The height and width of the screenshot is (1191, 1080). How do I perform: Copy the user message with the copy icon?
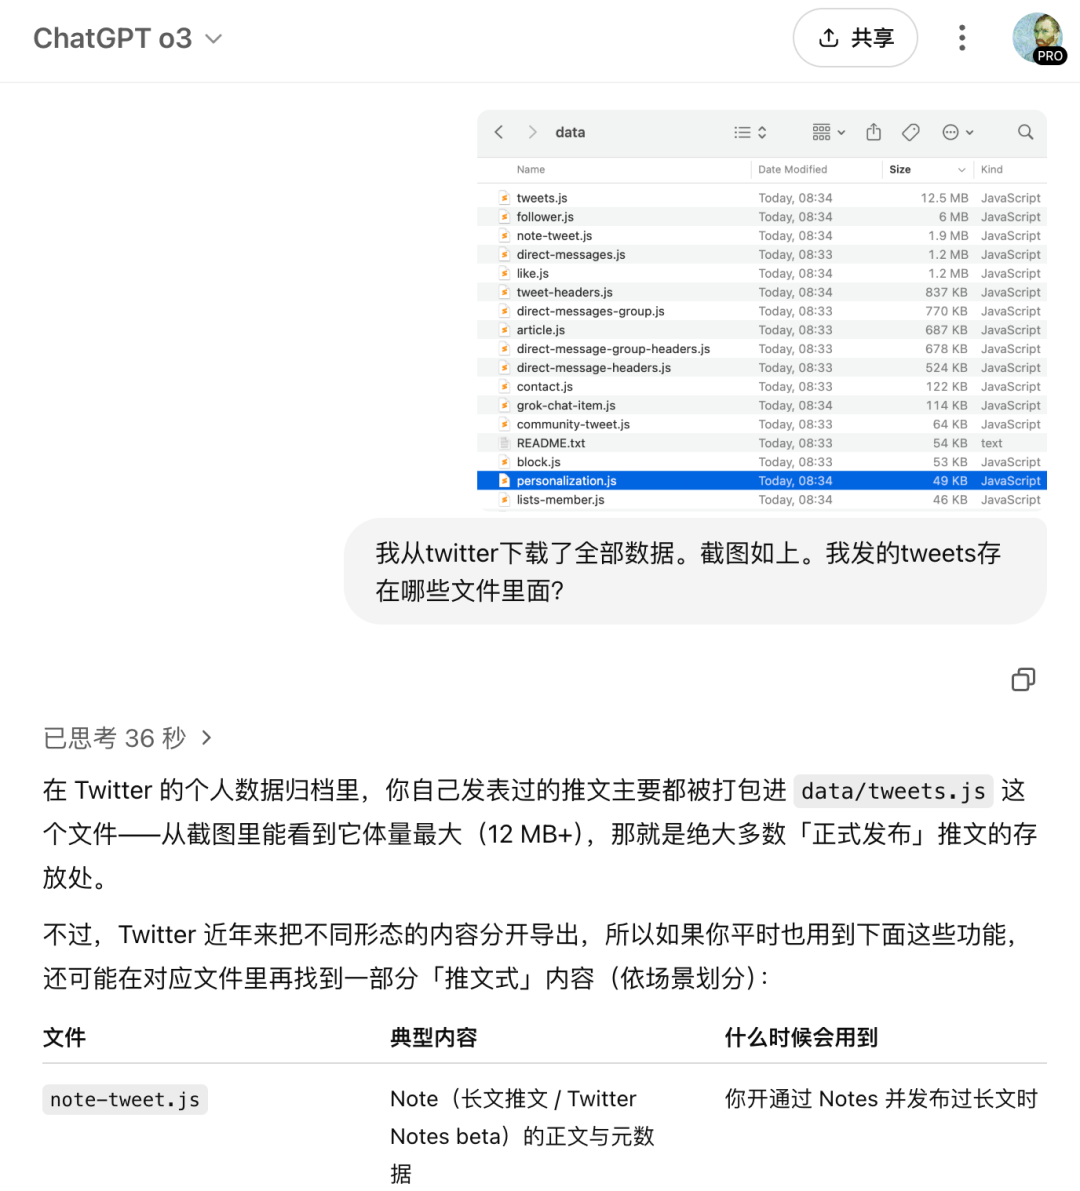click(1023, 679)
